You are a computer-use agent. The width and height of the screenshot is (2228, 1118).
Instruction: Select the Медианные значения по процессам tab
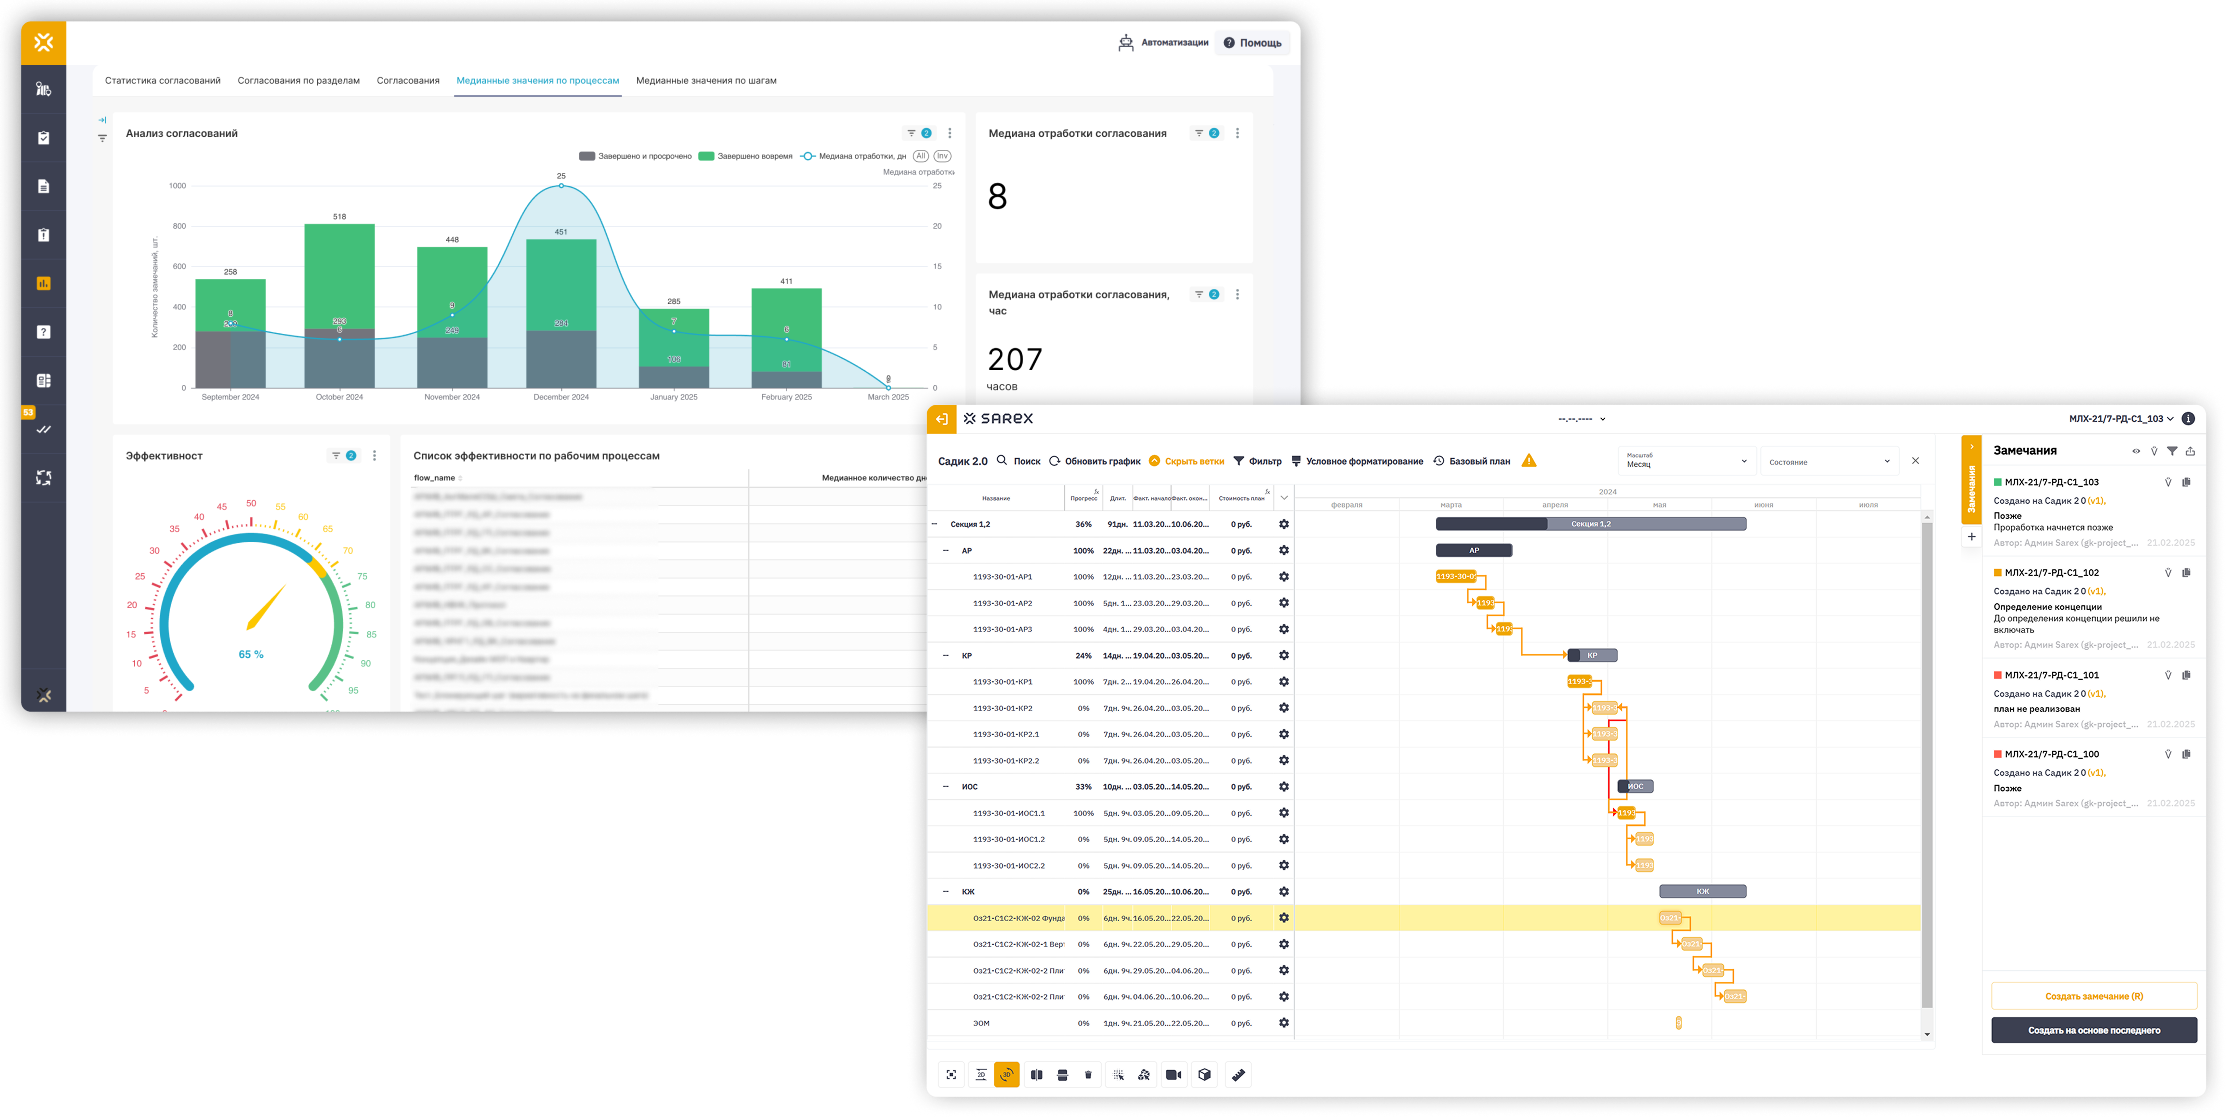coord(538,81)
